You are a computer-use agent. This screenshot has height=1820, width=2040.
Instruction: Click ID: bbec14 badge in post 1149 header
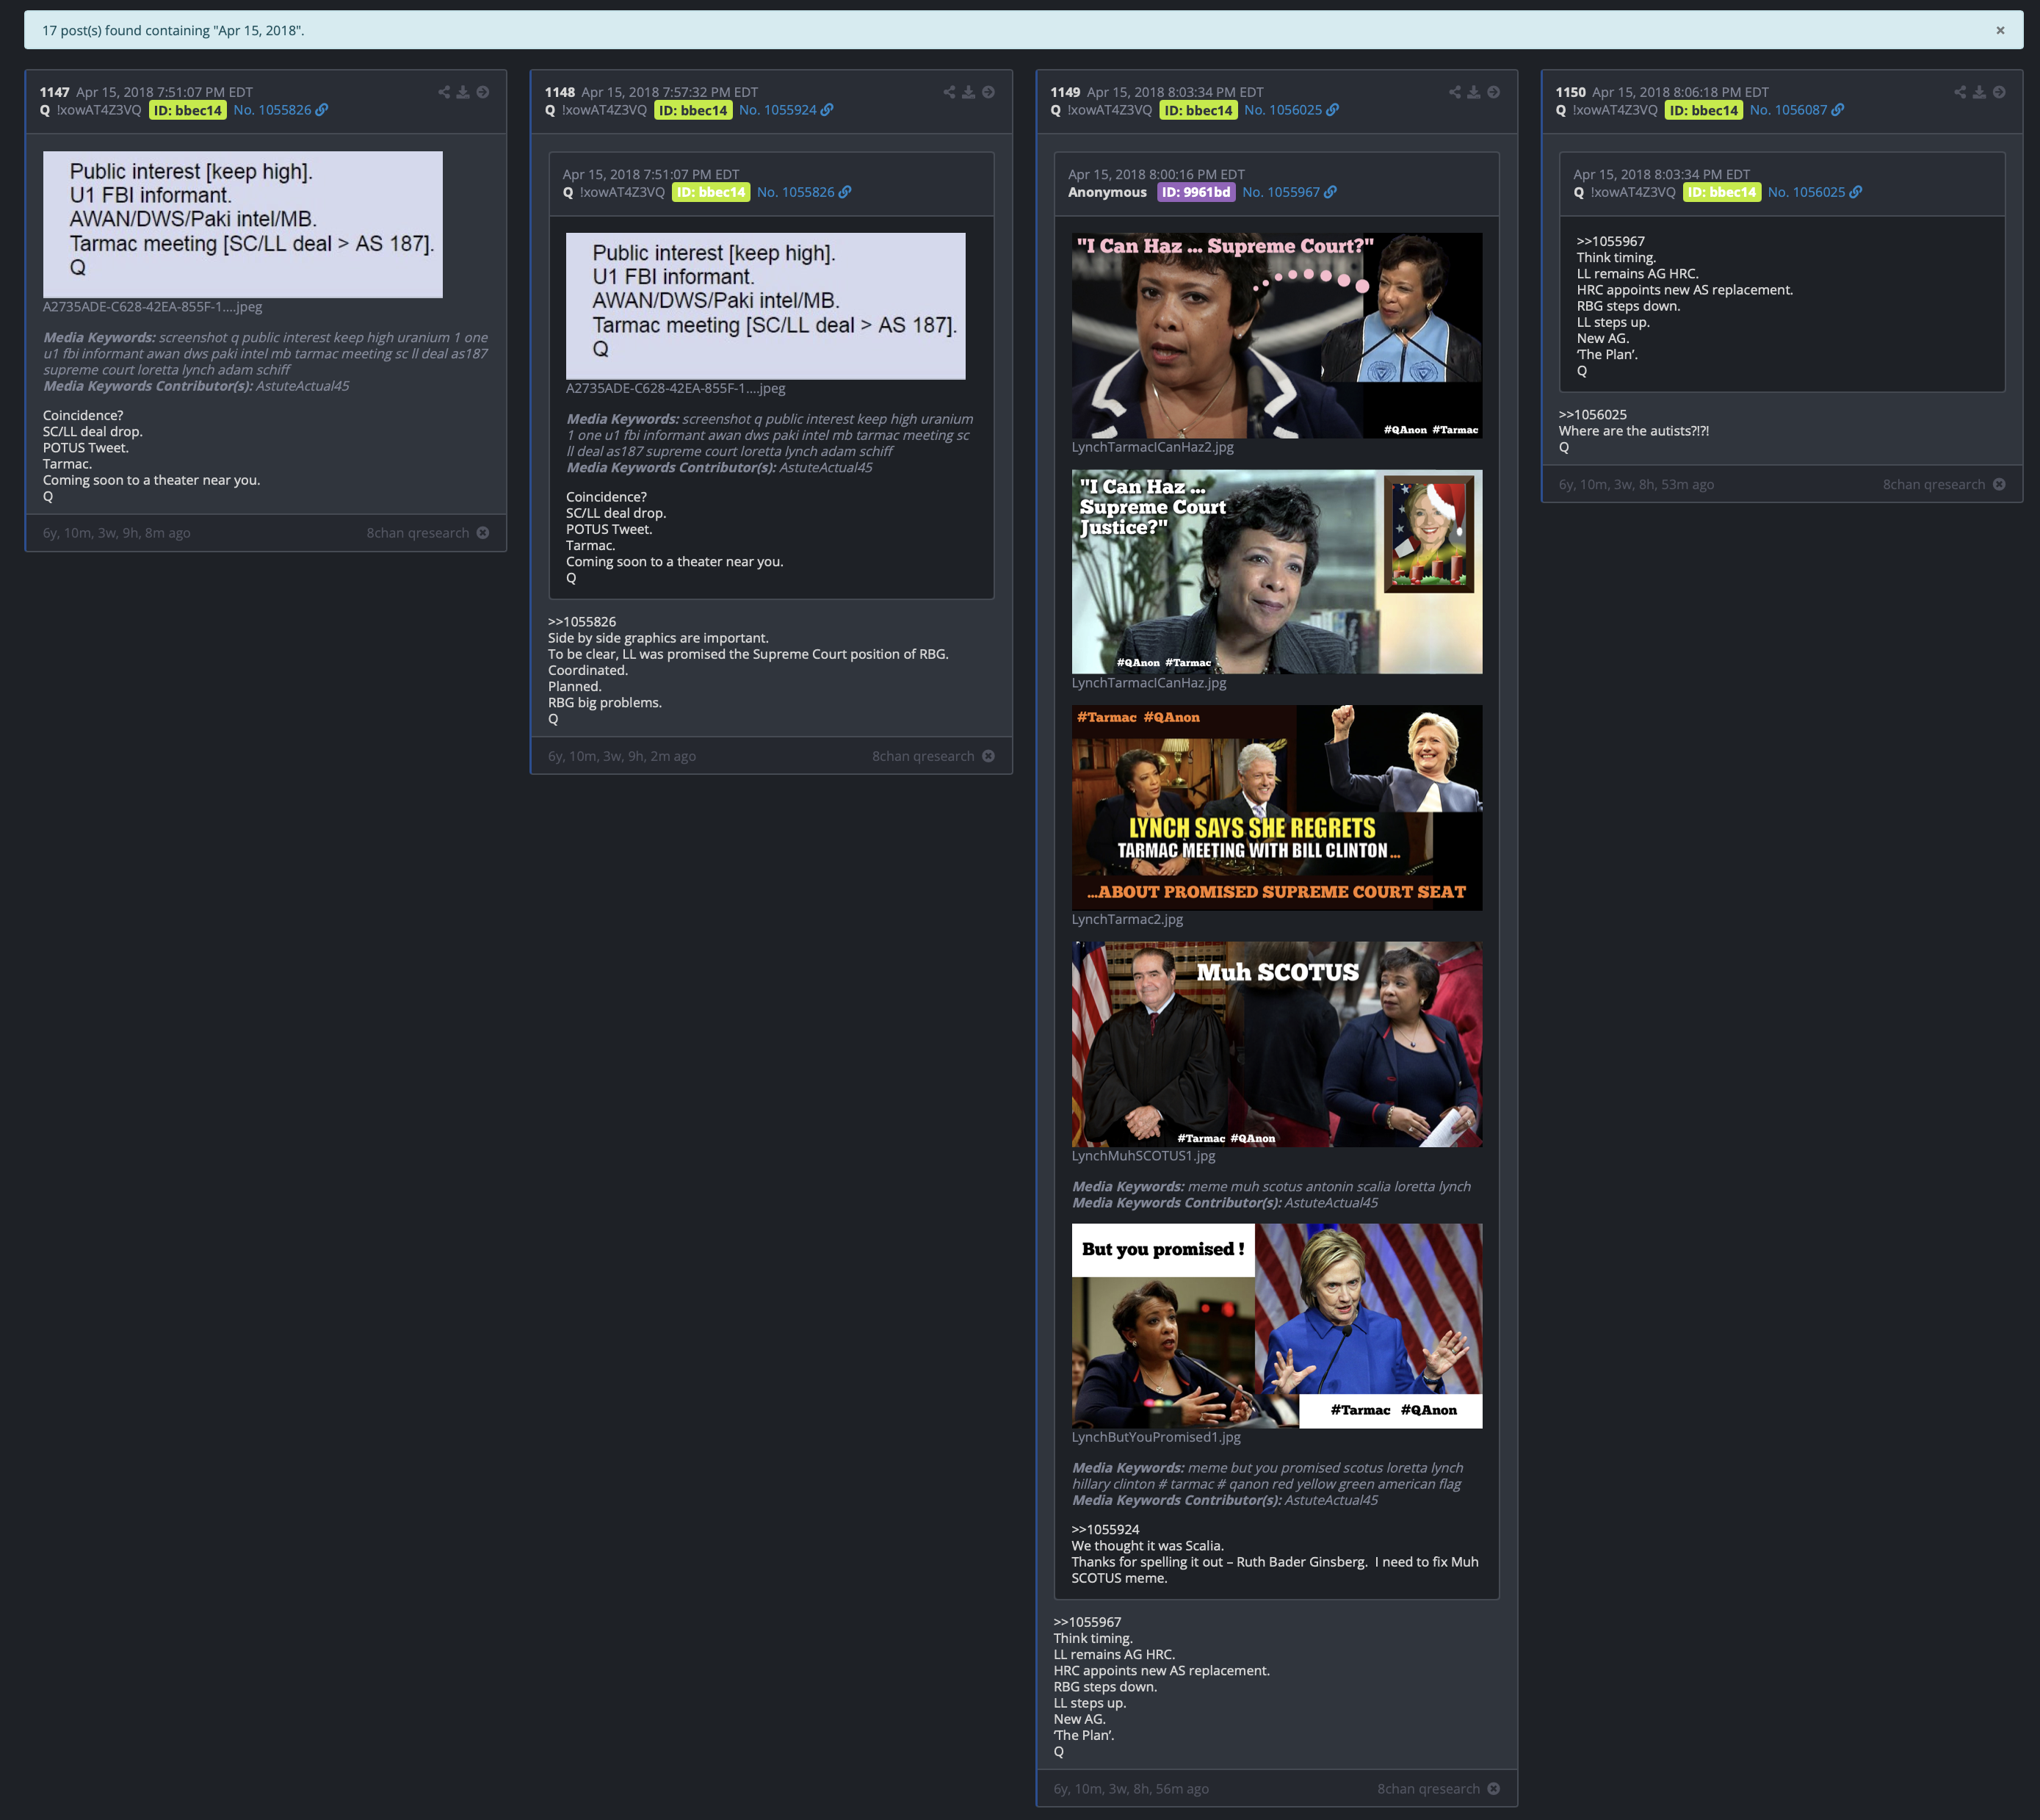(x=1198, y=110)
